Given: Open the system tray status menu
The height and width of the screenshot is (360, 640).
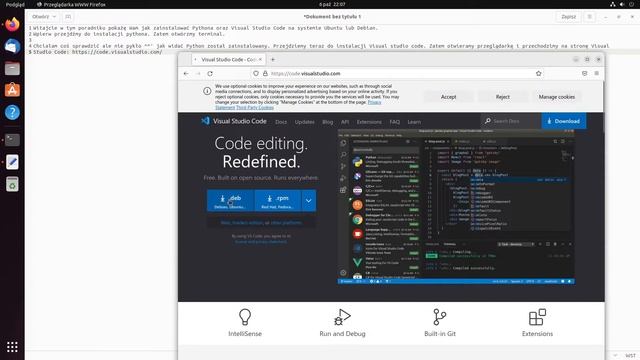Looking at the screenshot, I should (622, 4).
